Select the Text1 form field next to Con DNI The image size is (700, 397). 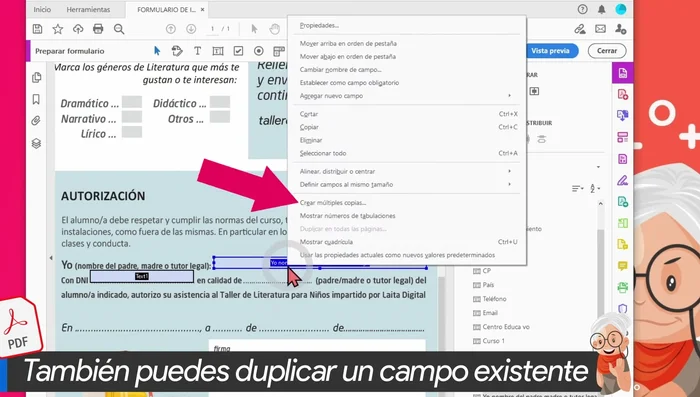tap(142, 276)
